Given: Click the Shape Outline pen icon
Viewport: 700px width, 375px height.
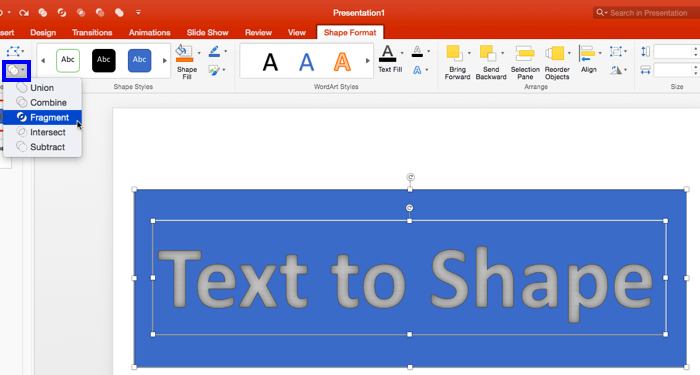Looking at the screenshot, I should [215, 51].
